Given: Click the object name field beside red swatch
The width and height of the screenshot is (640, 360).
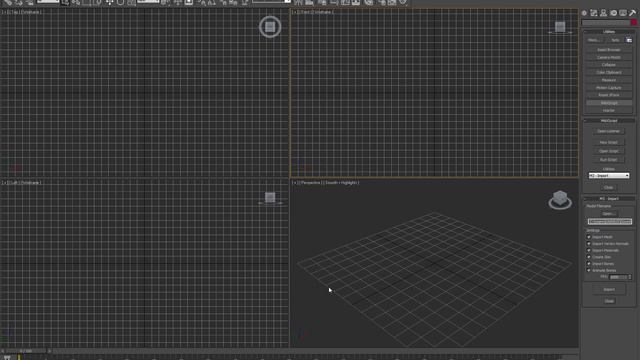Looking at the screenshot, I should 606,23.
